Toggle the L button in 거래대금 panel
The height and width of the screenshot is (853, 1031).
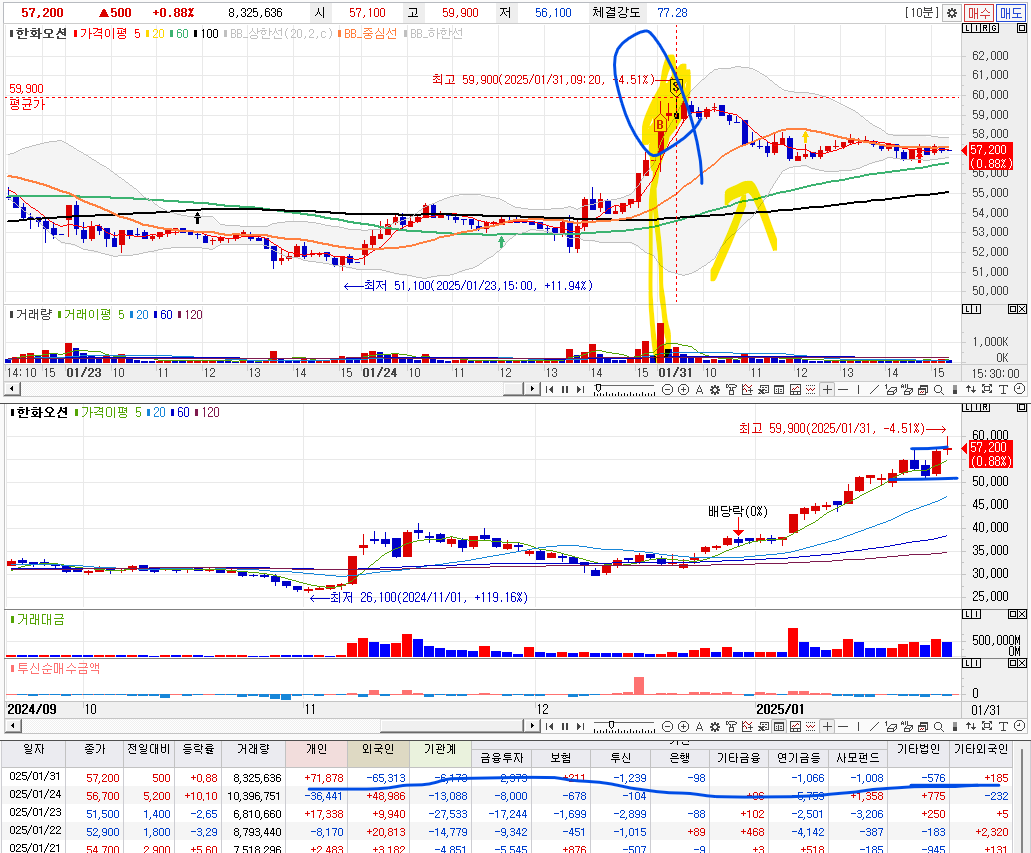pyautogui.click(x=967, y=614)
